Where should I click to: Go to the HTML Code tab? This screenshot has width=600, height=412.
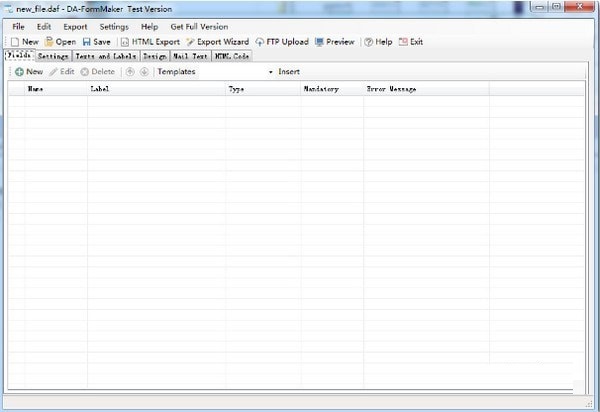click(x=231, y=57)
